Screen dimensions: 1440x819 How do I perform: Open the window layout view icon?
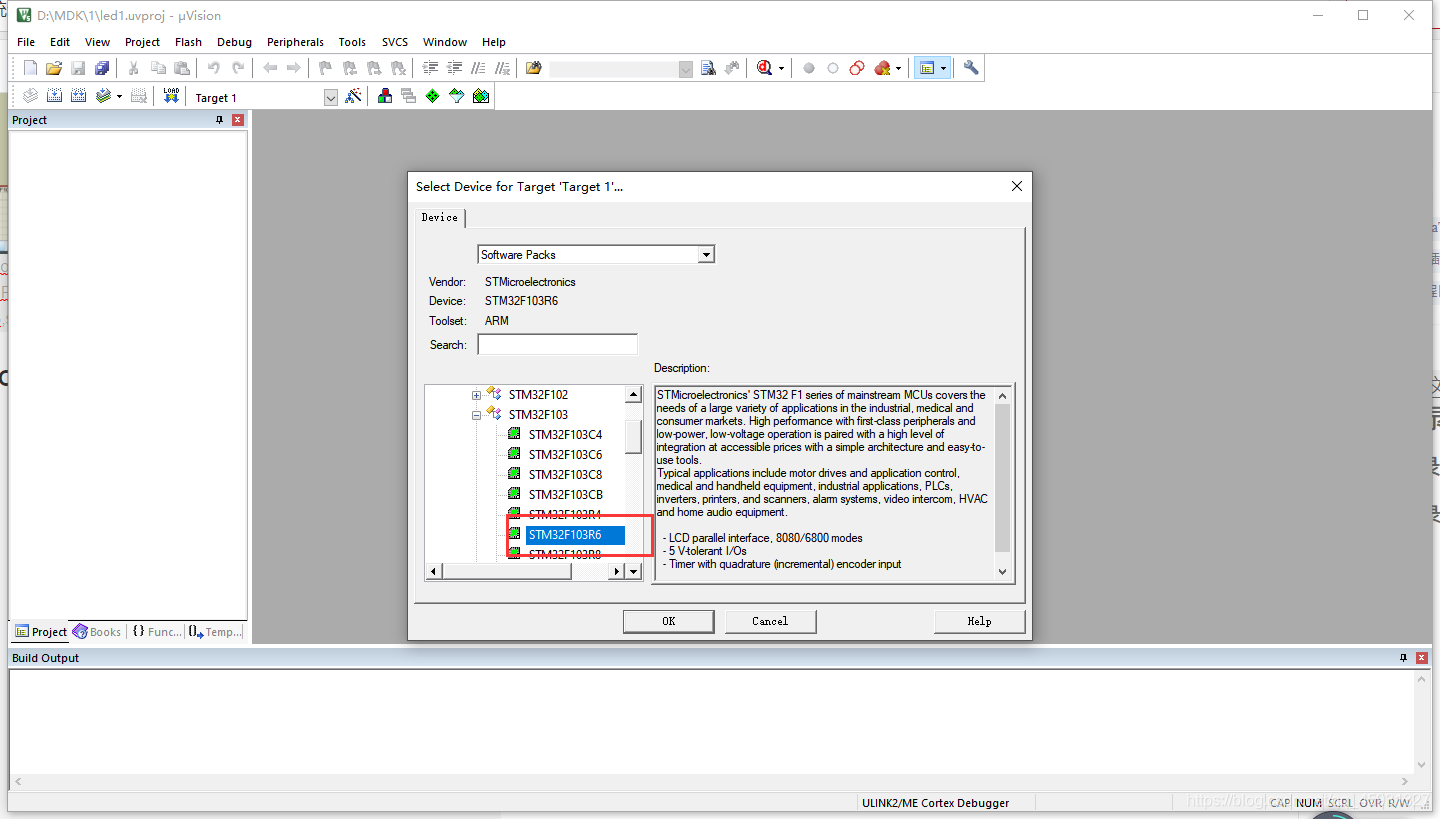927,68
